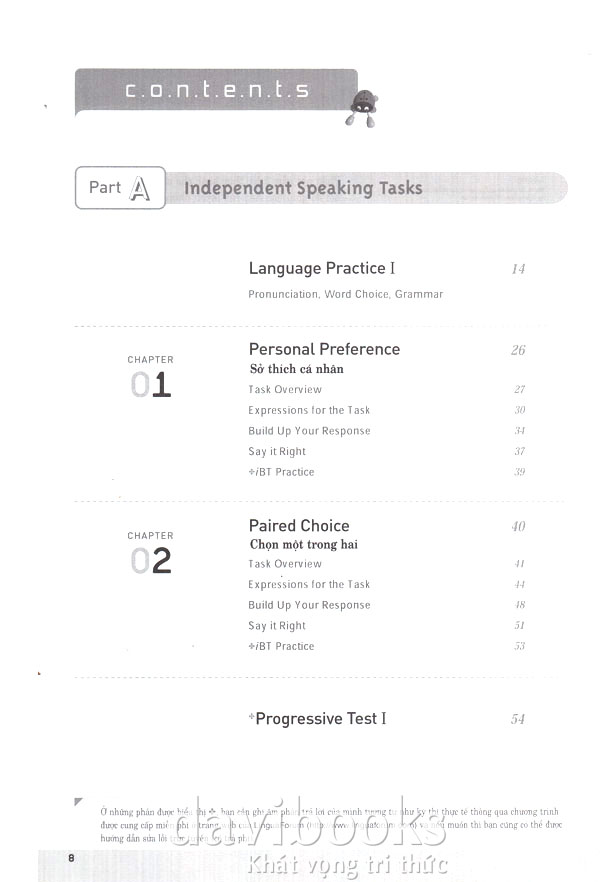600x882 pixels.
Task: Go to Task Overview on page 27
Action: 285,390
